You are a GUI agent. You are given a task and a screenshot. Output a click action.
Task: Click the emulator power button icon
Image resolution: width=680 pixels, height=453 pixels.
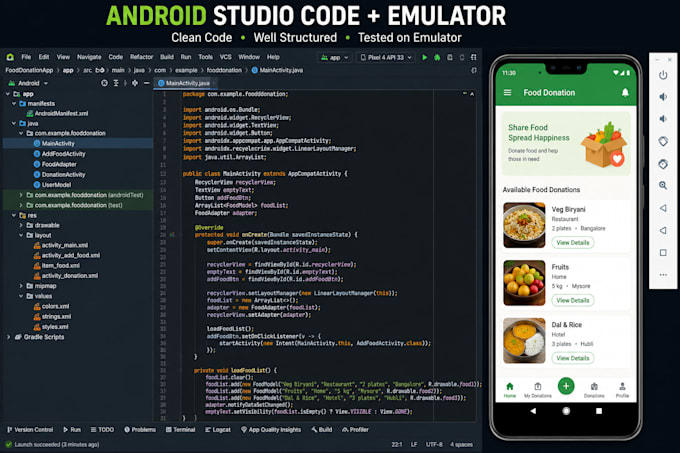[x=663, y=75]
